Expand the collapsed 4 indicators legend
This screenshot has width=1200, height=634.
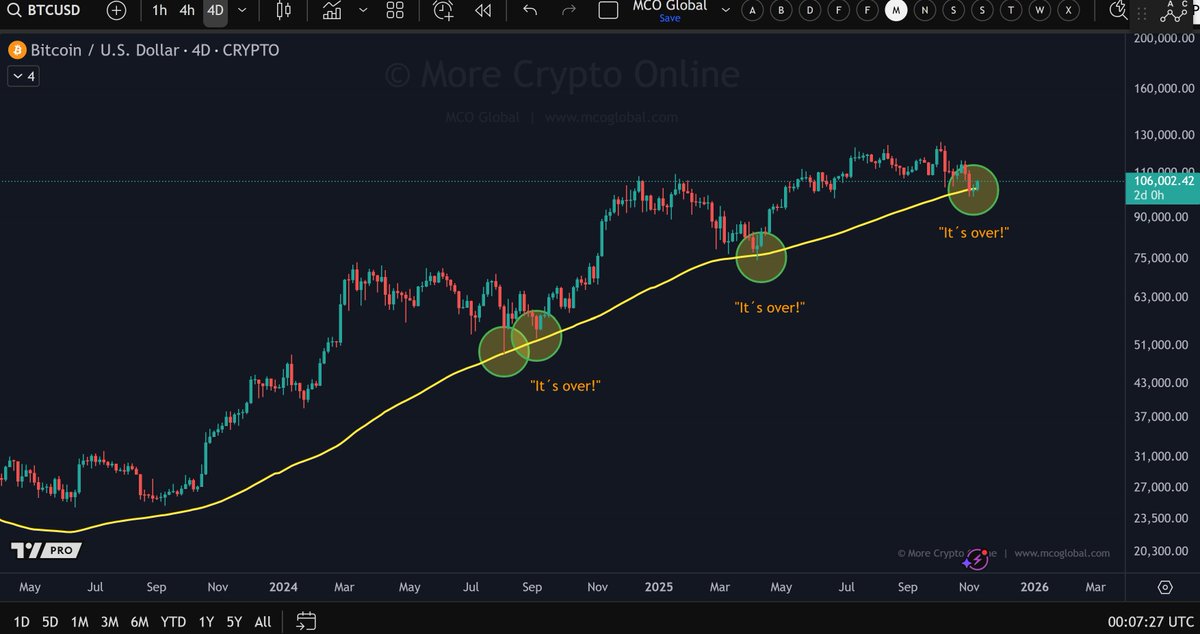tap(22, 76)
